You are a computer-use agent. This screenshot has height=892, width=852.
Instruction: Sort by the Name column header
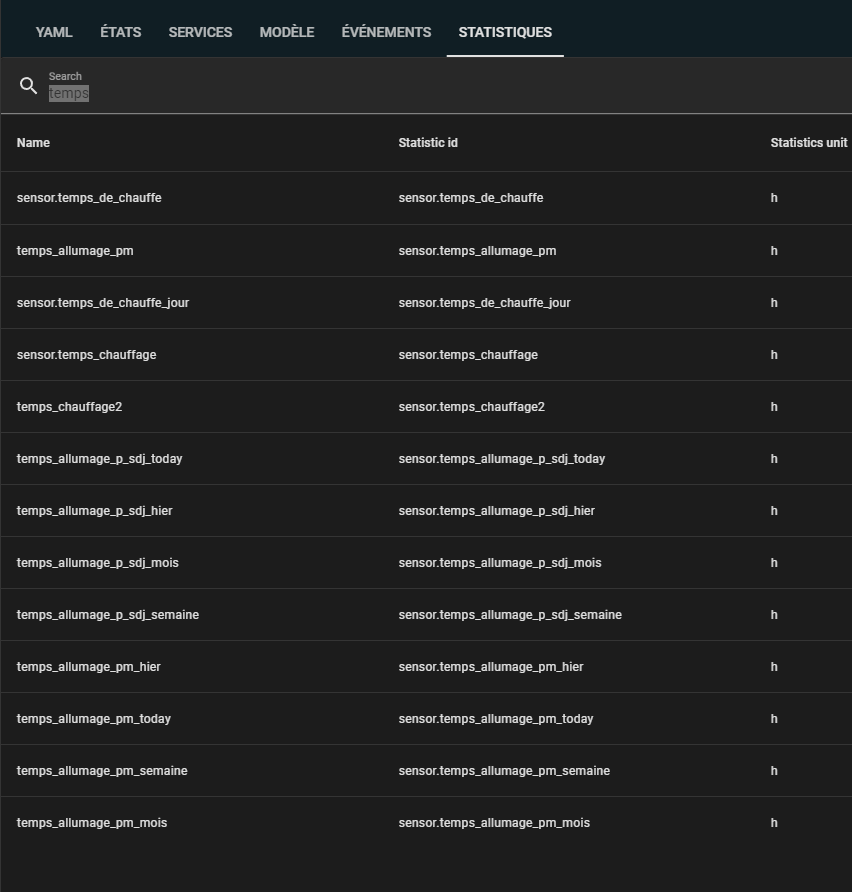click(33, 143)
